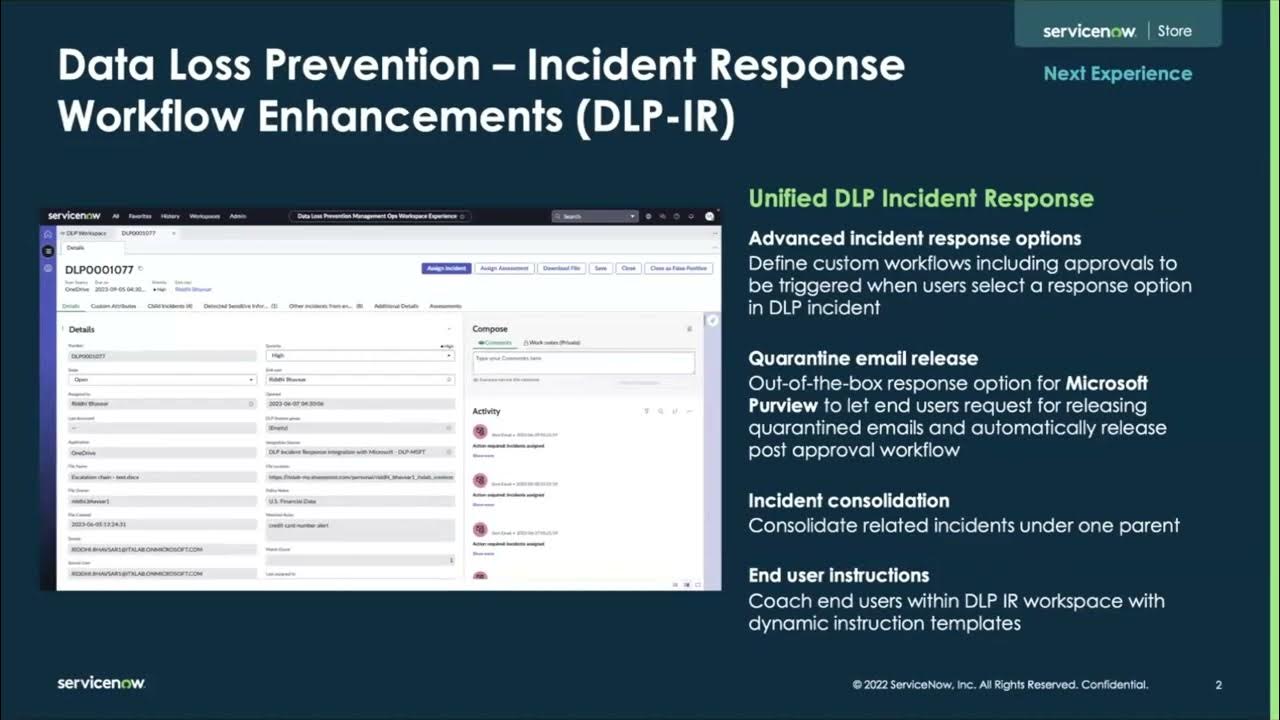Click the globe icon in the top bar
1280x720 pixels.
coord(648,216)
